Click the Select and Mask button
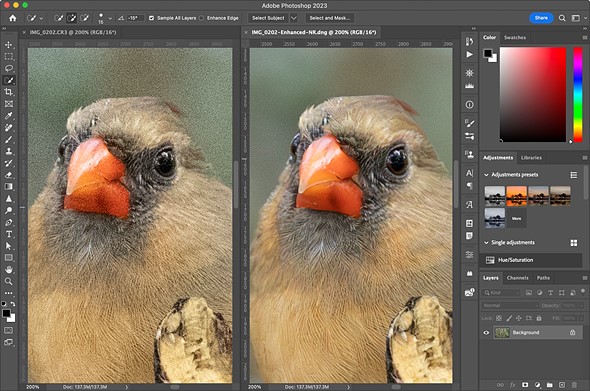Viewport: 590px width, 391px height. point(329,18)
